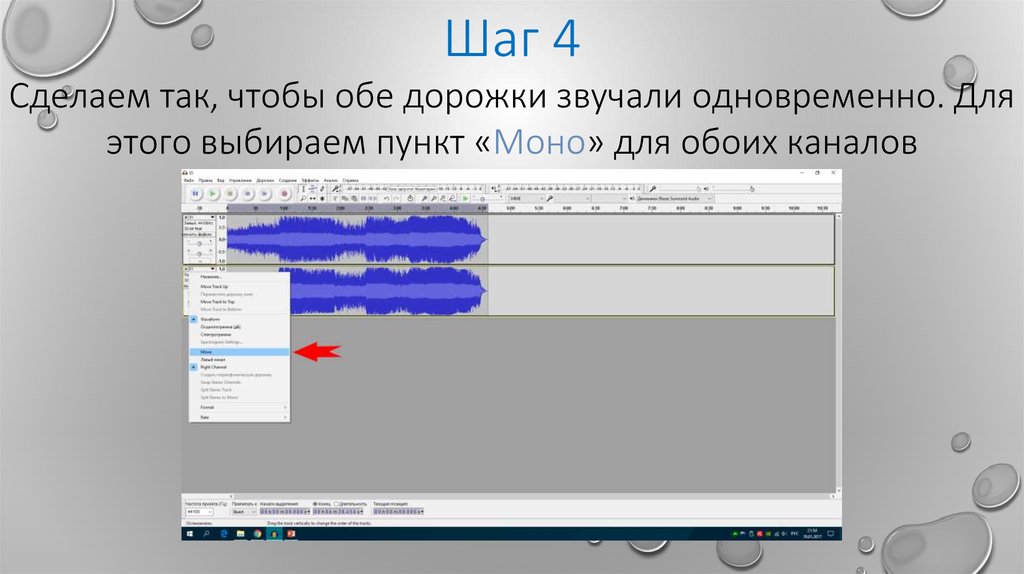
Task: Start recording with the red Record button
Action: tap(284, 193)
